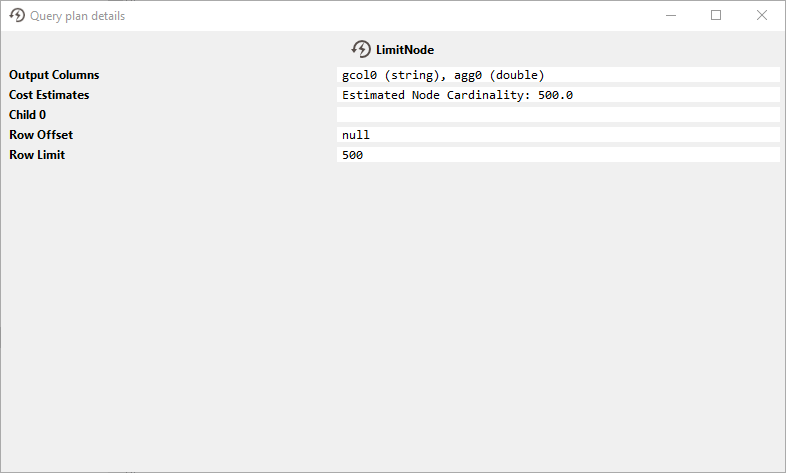786x473 pixels.
Task: Select the Child 0 property label
Action: [x=28, y=115]
